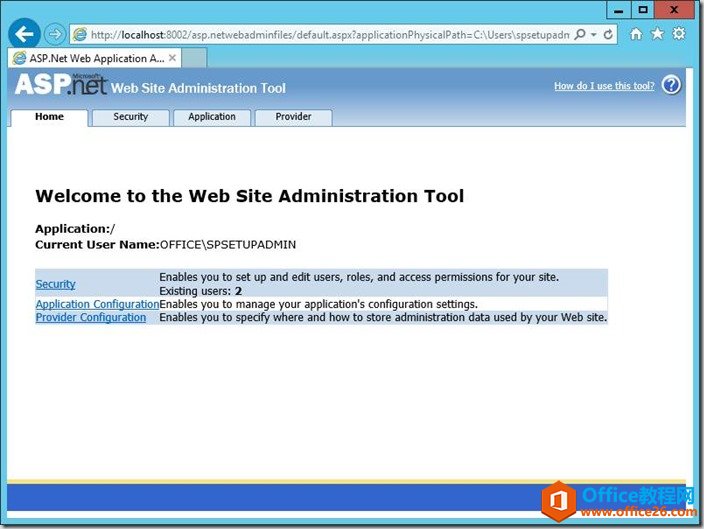Refresh the page with reload icon
The width and height of the screenshot is (704, 529).
608,34
